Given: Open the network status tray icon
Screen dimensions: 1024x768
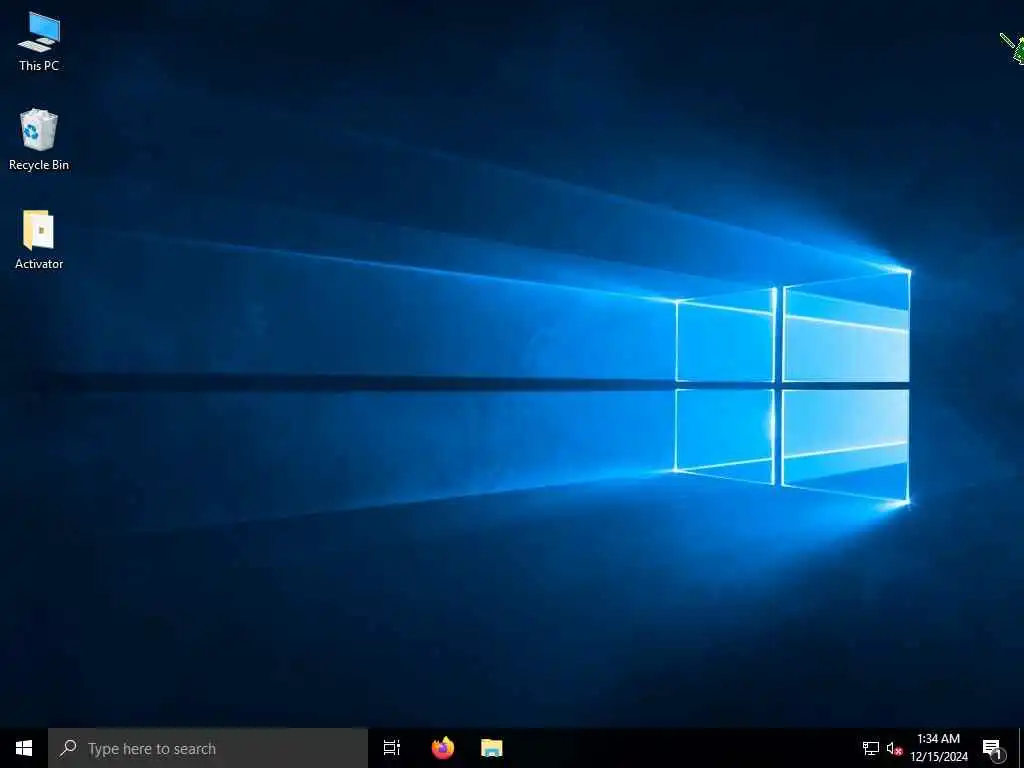Looking at the screenshot, I should point(871,748).
